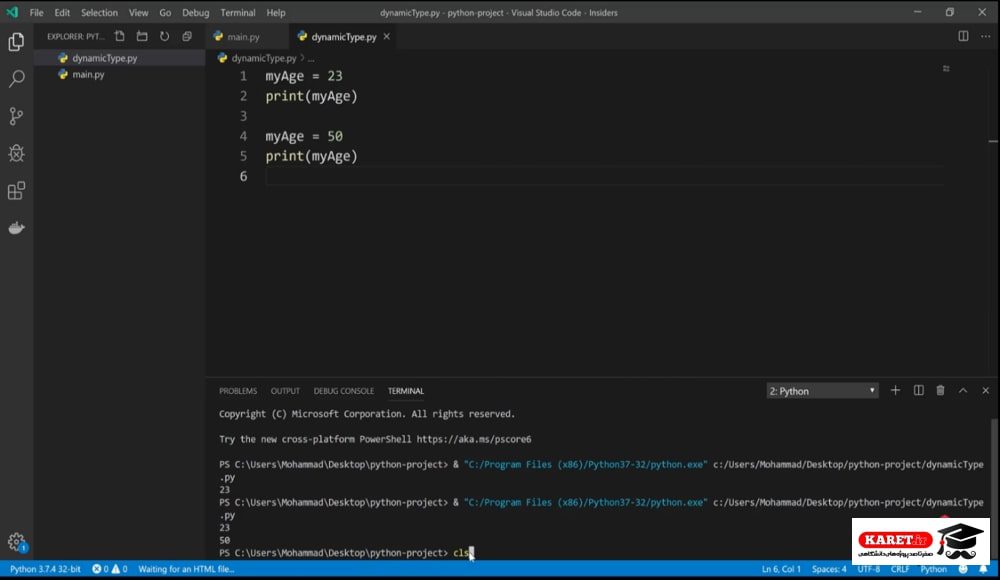Open the Debug menu
Image resolution: width=1000 pixels, height=580 pixels.
point(195,12)
